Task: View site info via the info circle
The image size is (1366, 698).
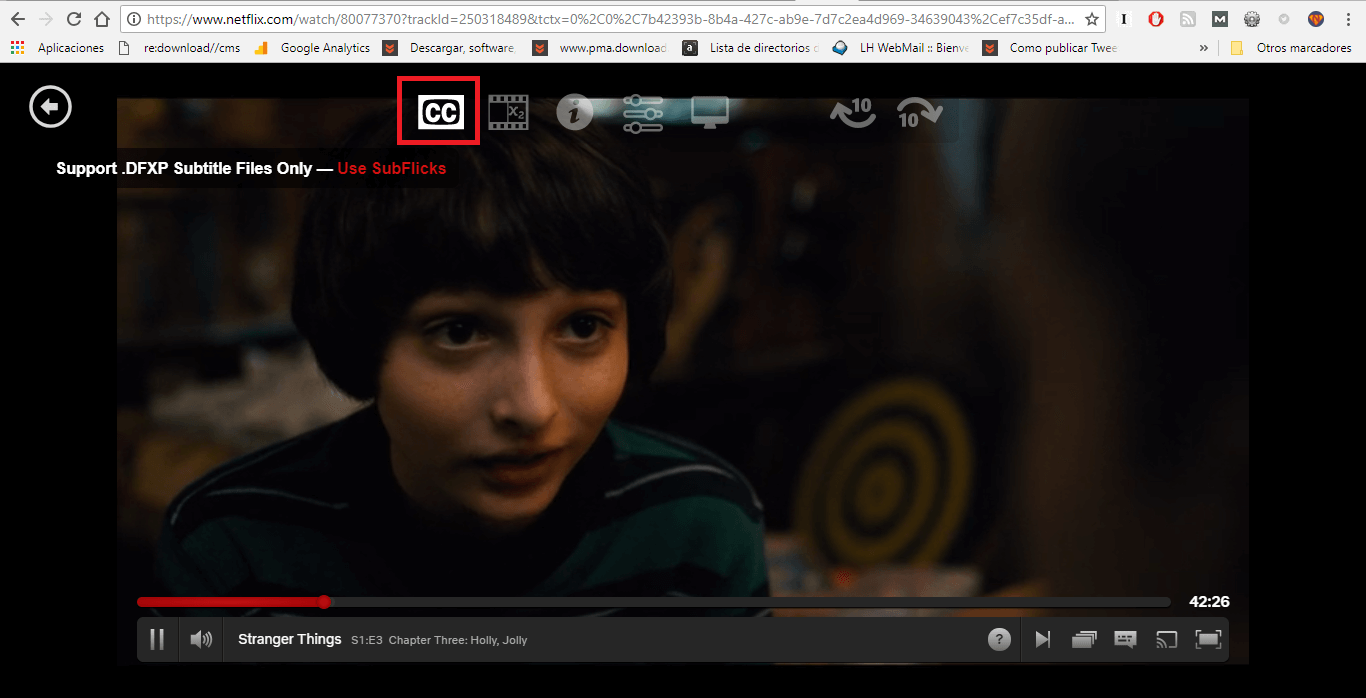Action: [134, 19]
